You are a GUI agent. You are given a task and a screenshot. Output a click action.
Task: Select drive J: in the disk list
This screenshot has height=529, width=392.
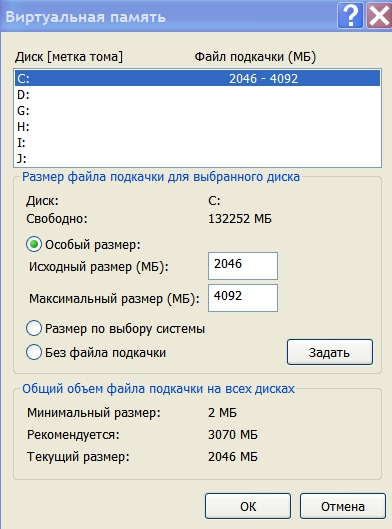[198, 158]
